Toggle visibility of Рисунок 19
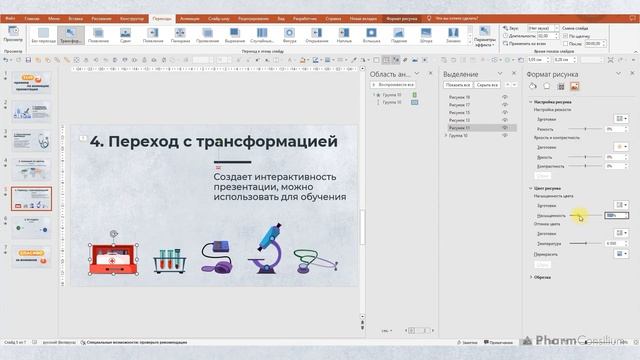Viewport: 640px width, 360px height. click(x=505, y=97)
